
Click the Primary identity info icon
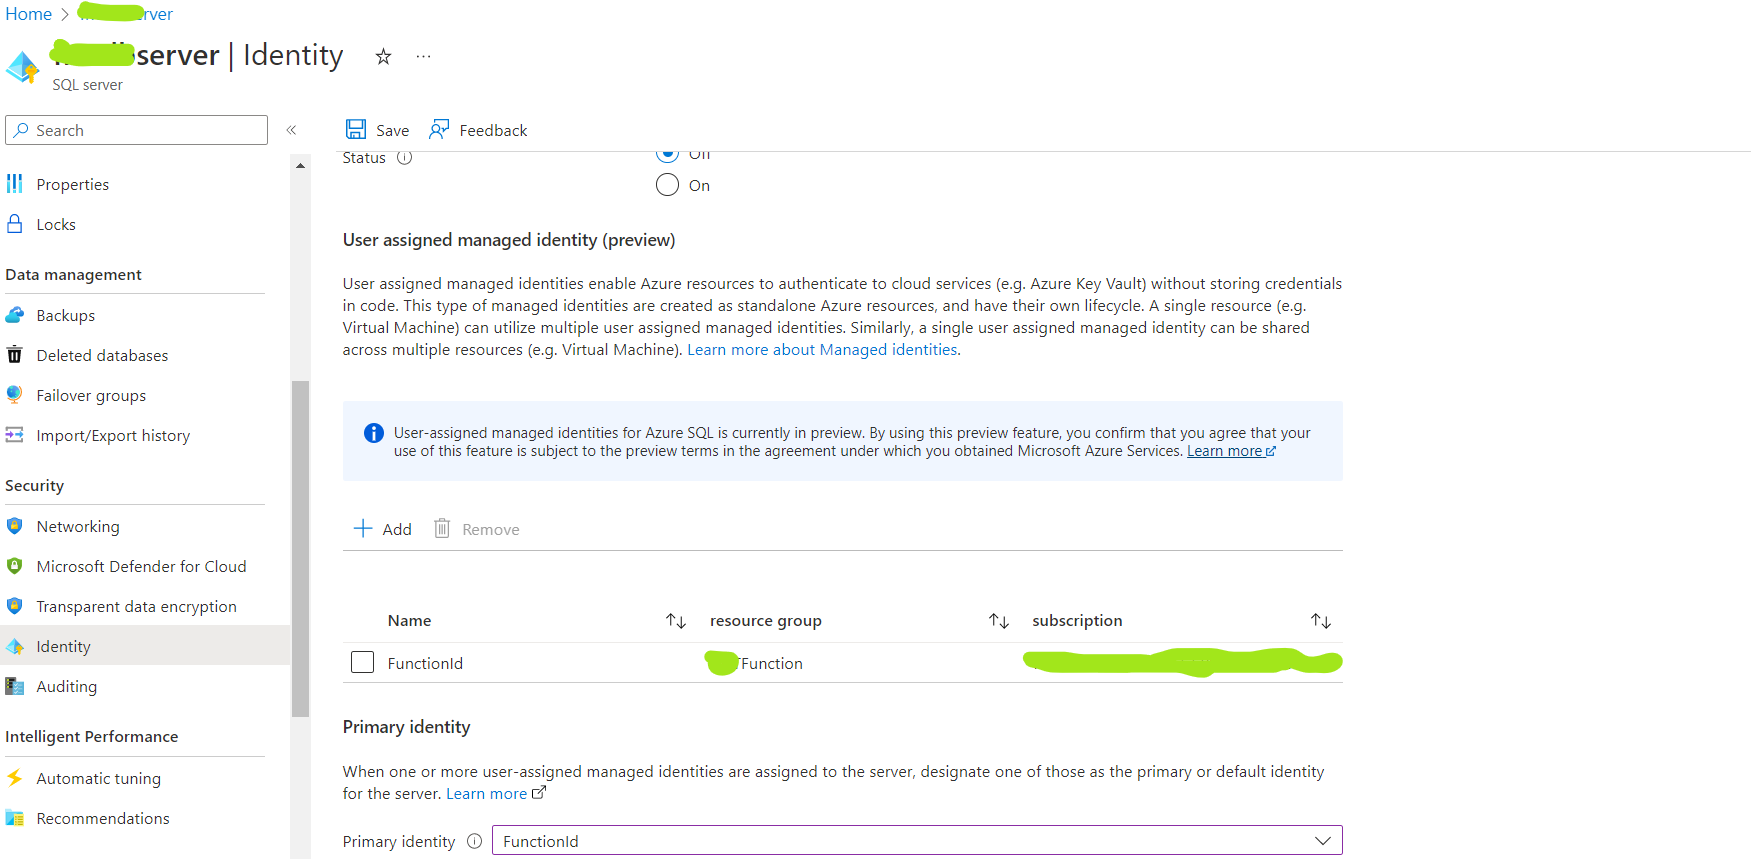pos(474,841)
